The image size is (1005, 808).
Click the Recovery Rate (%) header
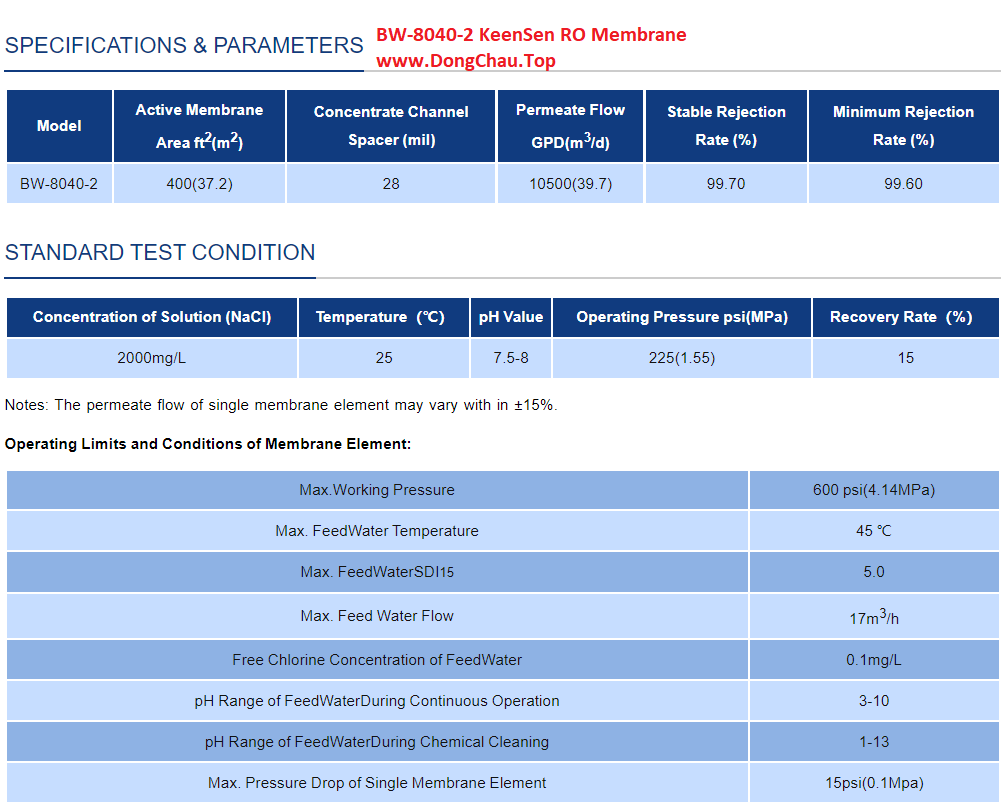click(905, 317)
